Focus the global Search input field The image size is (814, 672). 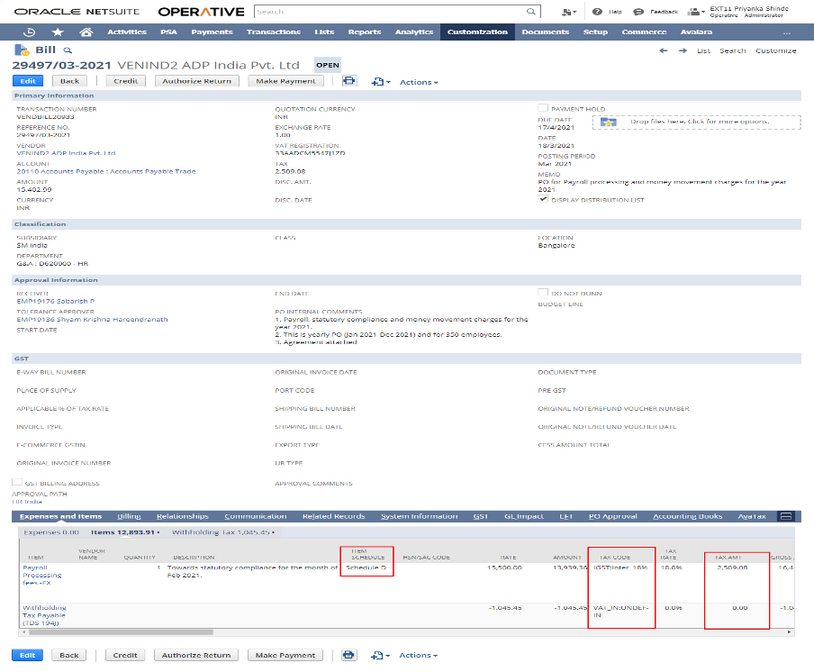pos(390,11)
